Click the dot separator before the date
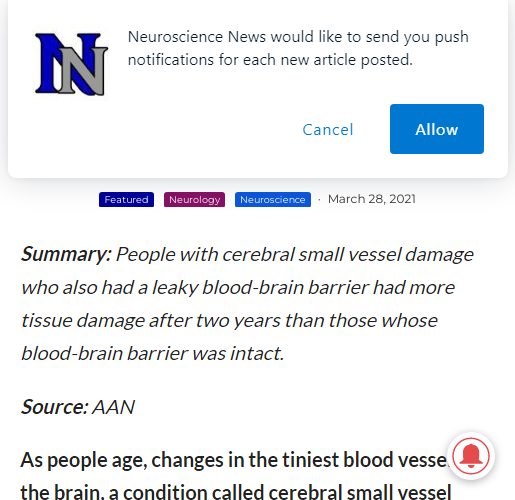This screenshot has width=515, height=500. click(x=319, y=199)
